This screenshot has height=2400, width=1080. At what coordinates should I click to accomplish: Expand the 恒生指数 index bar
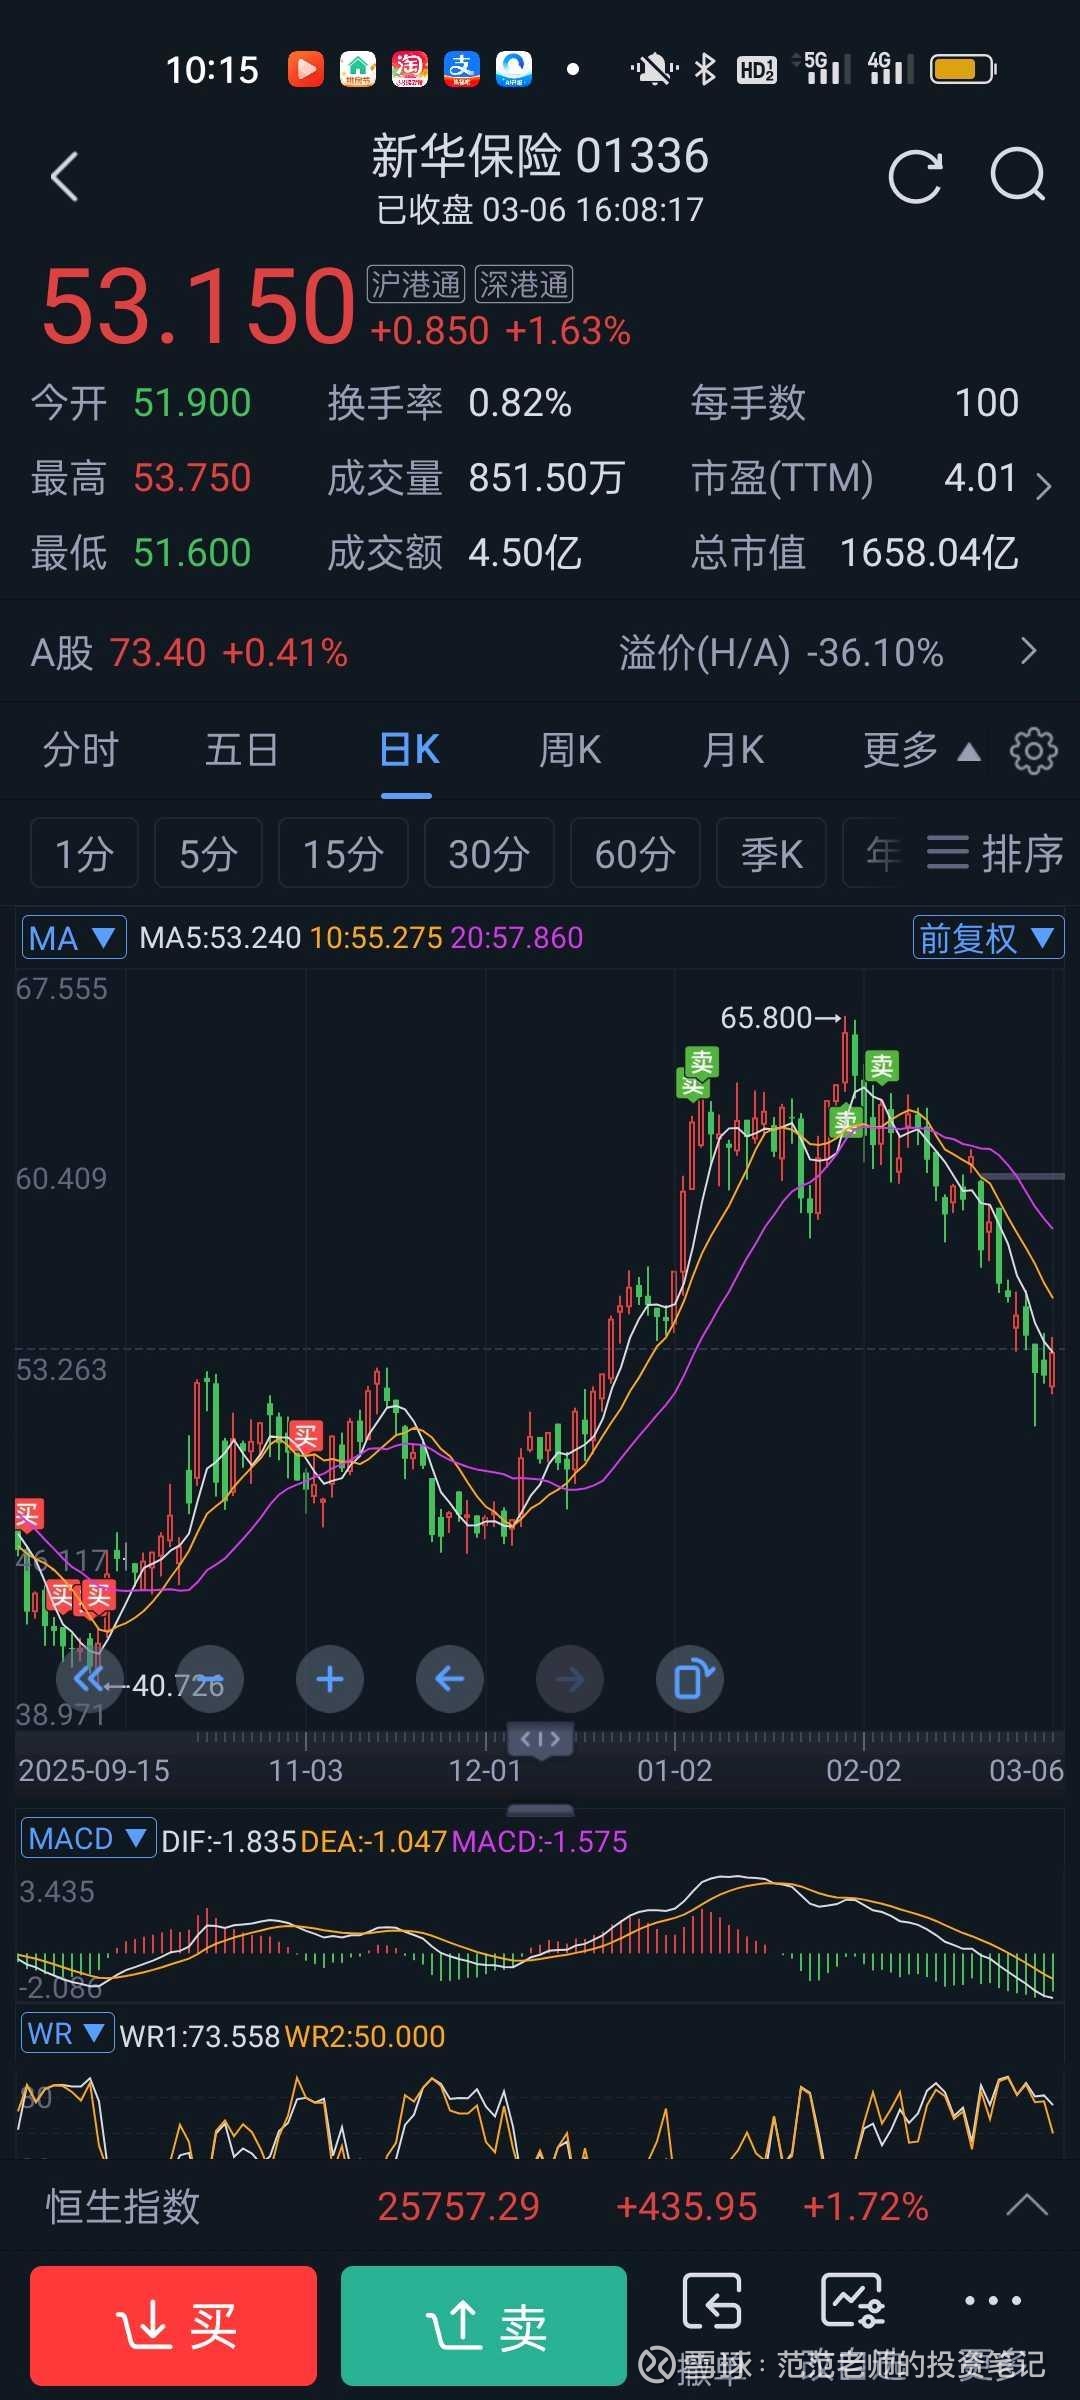(1027, 2205)
